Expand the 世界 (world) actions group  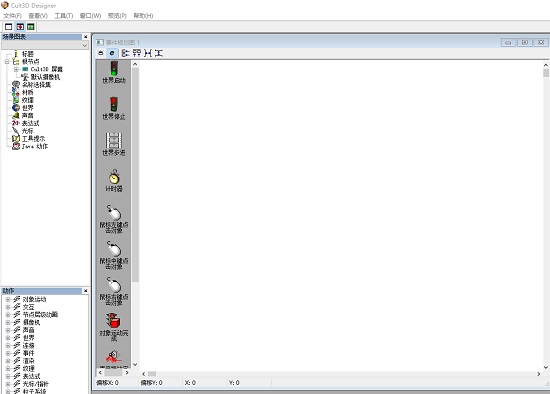8,338
